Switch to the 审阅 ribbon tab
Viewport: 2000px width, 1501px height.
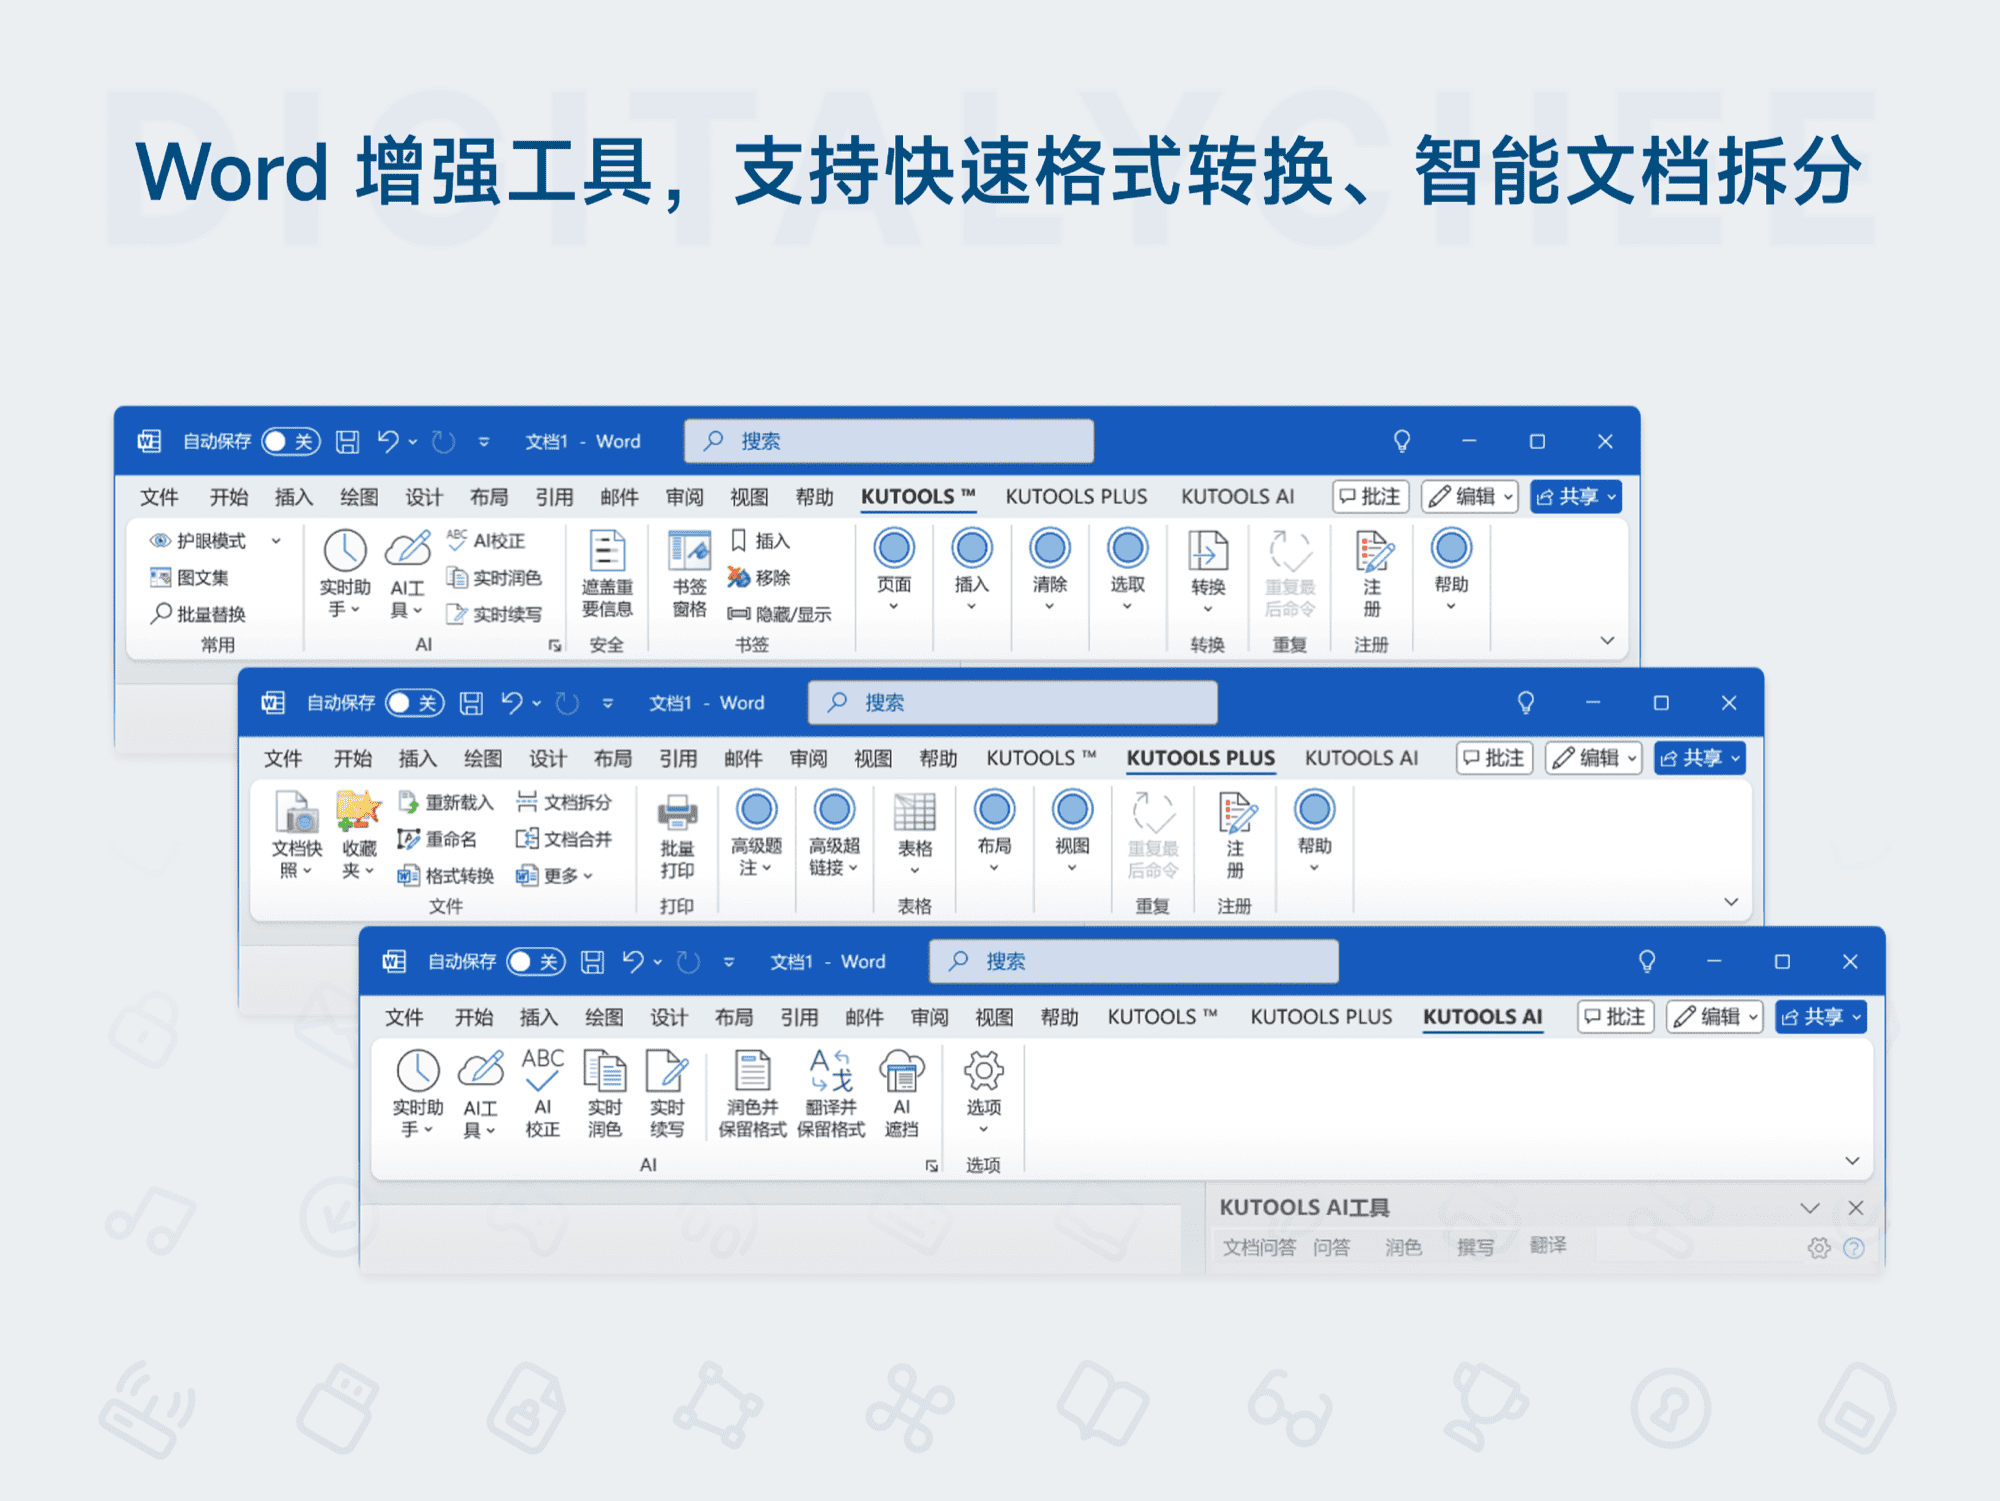pyautogui.click(x=929, y=1016)
